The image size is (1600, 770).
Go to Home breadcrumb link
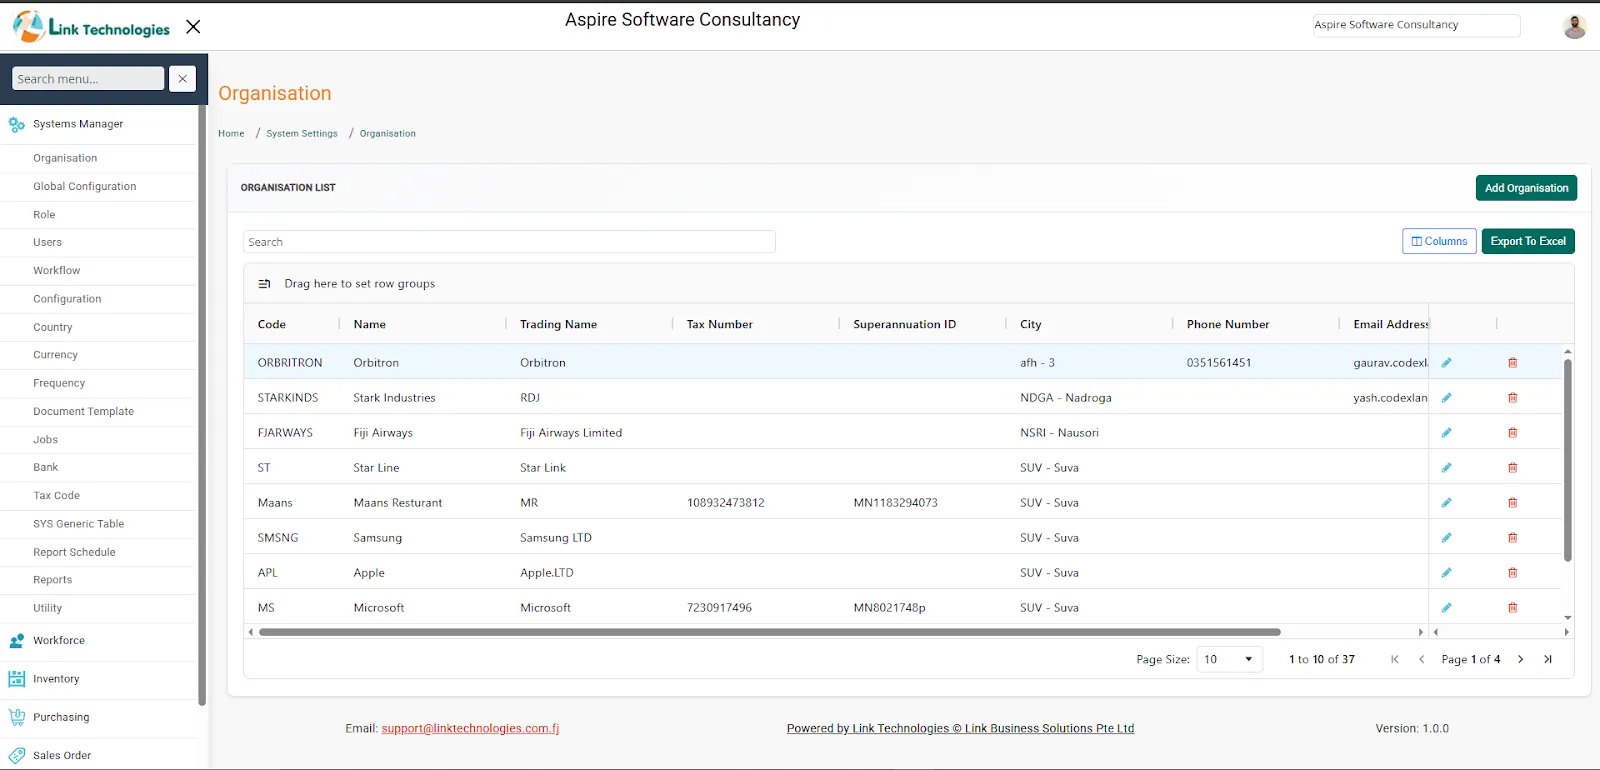(231, 133)
